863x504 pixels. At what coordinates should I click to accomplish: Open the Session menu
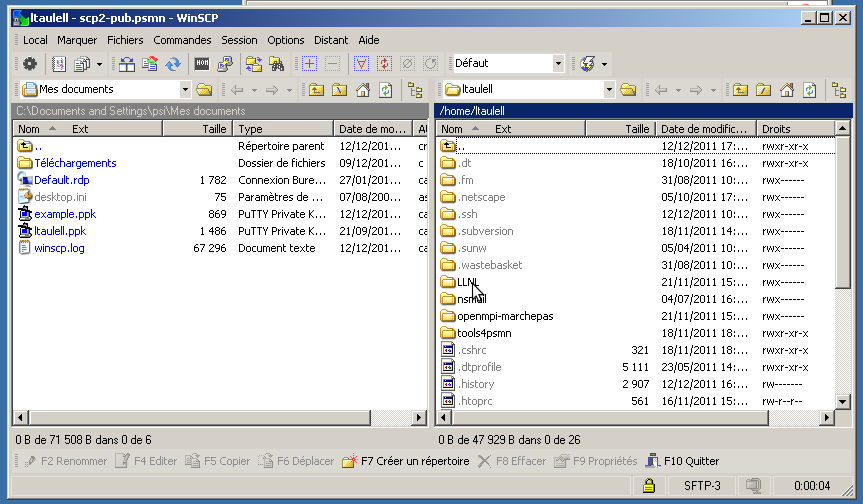[x=239, y=40]
